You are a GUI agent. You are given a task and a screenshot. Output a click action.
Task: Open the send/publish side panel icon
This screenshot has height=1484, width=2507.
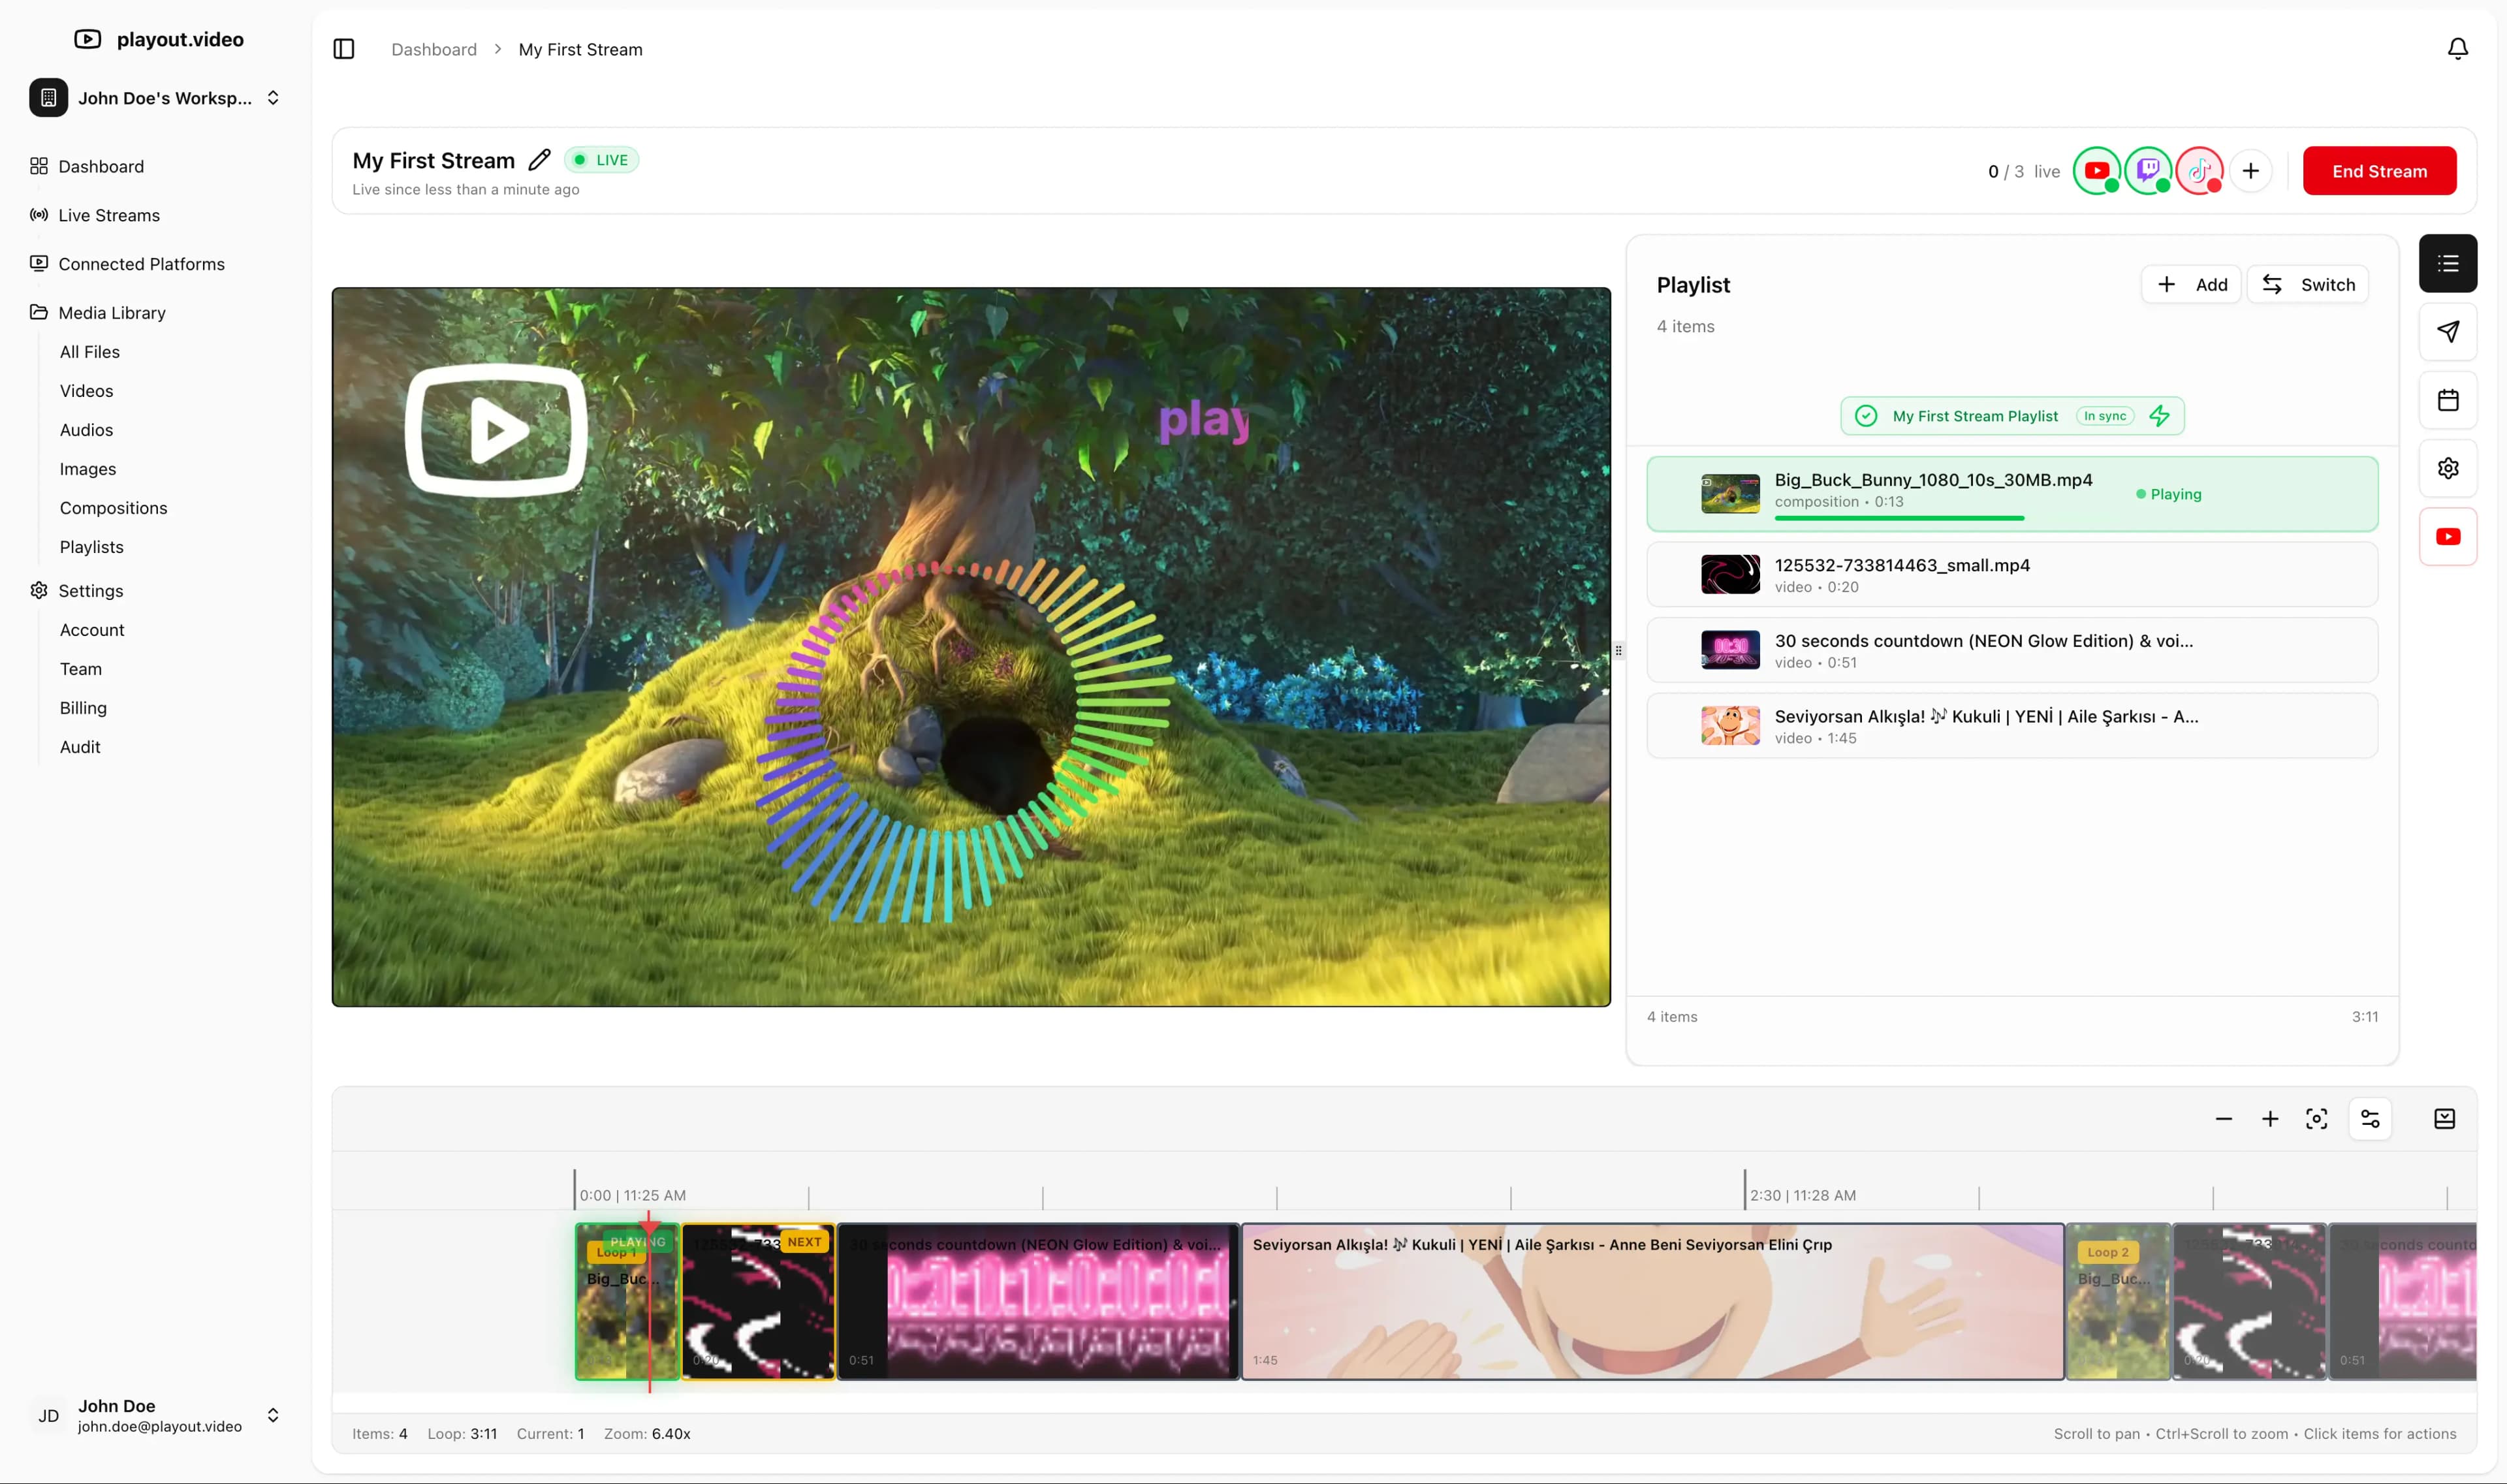click(x=2447, y=332)
